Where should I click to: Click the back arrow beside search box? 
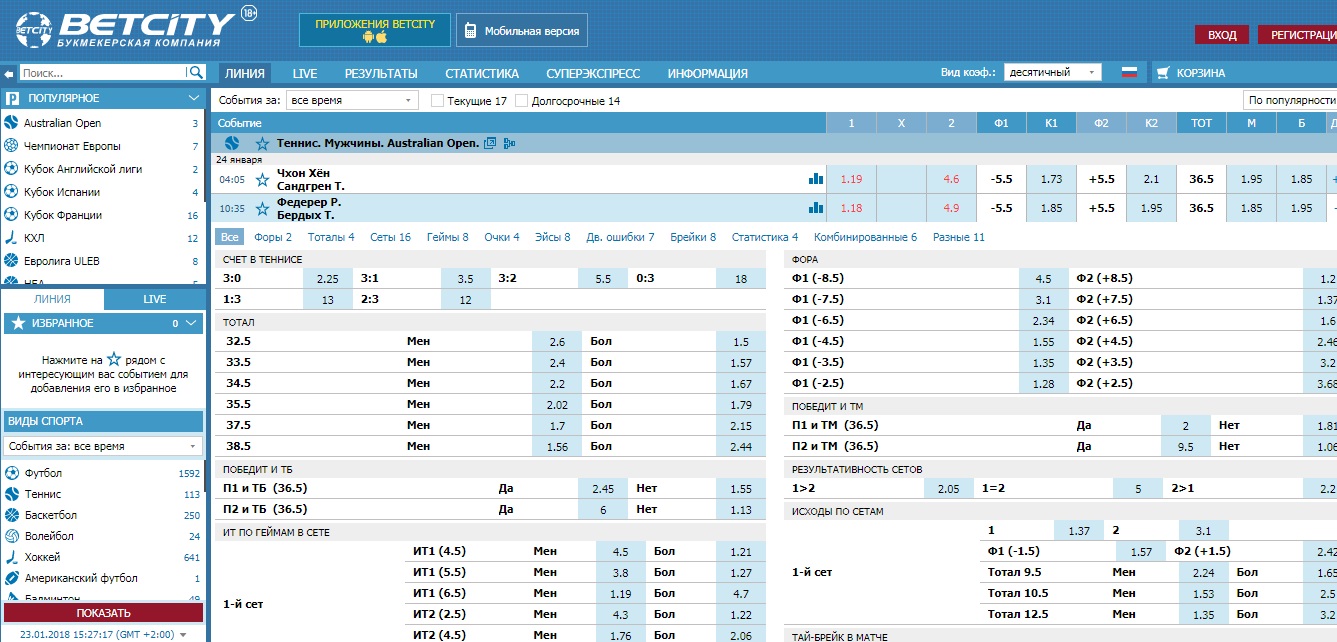click(8, 73)
